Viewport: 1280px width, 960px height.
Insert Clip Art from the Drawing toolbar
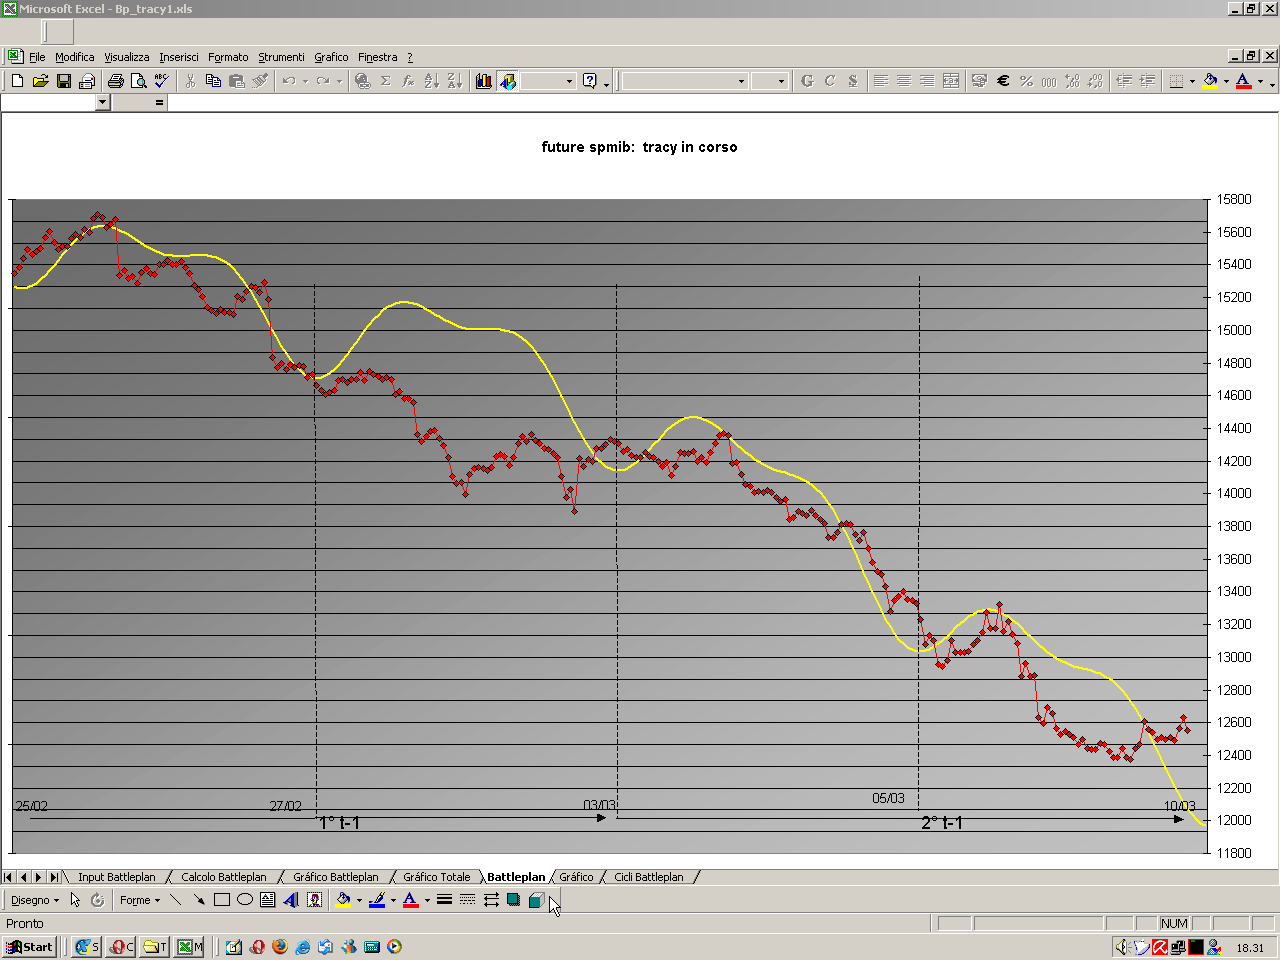pyautogui.click(x=314, y=900)
